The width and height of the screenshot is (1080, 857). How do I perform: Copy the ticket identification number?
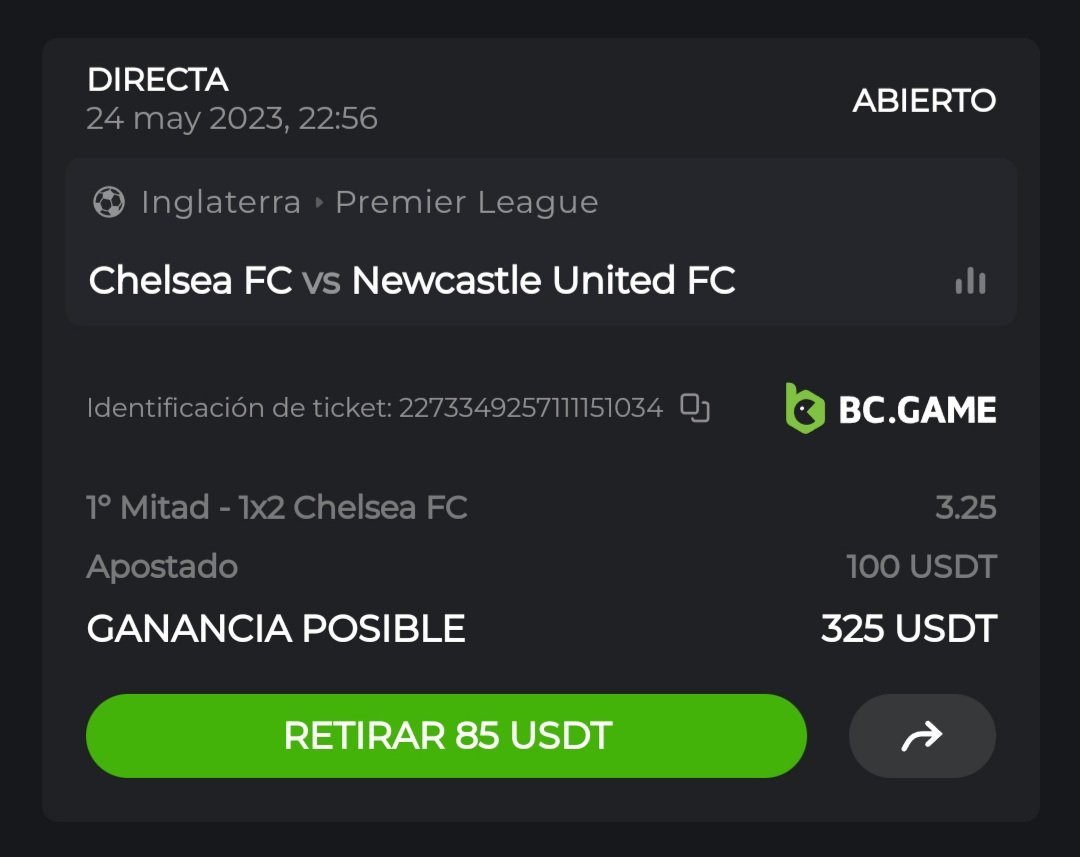point(695,408)
